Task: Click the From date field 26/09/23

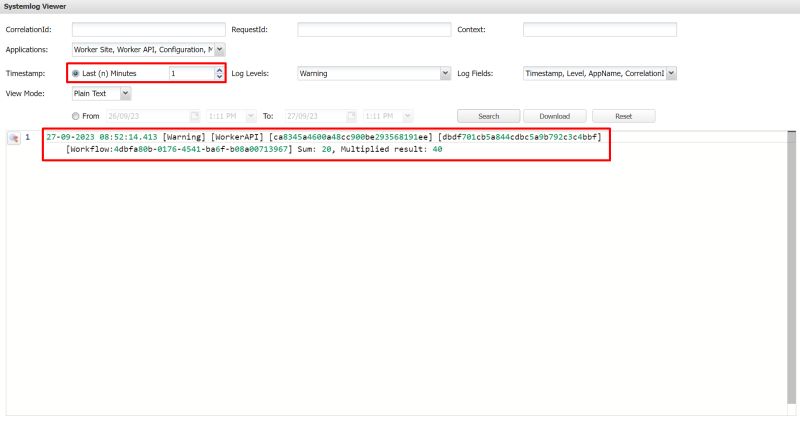Action: click(x=148, y=116)
